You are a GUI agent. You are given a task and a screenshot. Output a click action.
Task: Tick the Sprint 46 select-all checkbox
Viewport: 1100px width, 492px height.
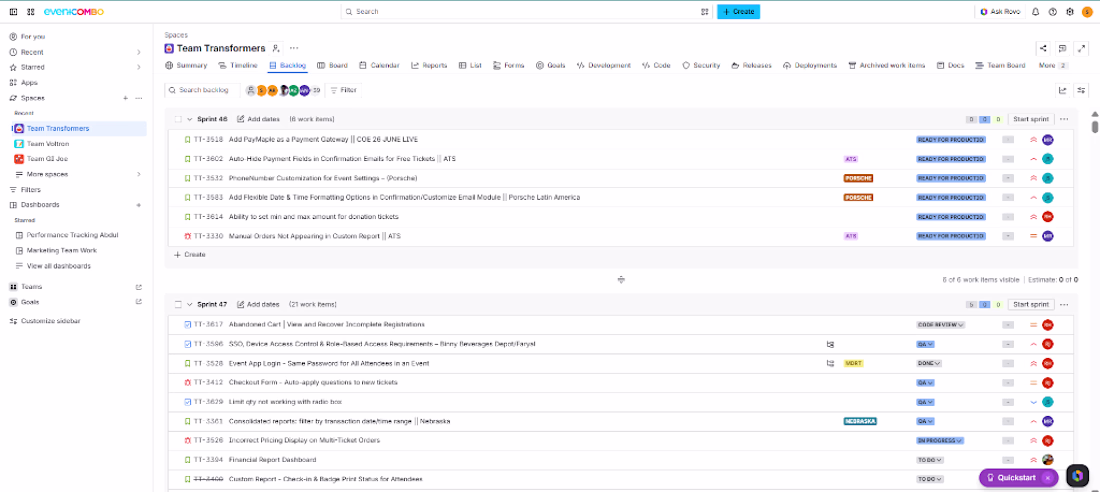click(x=178, y=119)
